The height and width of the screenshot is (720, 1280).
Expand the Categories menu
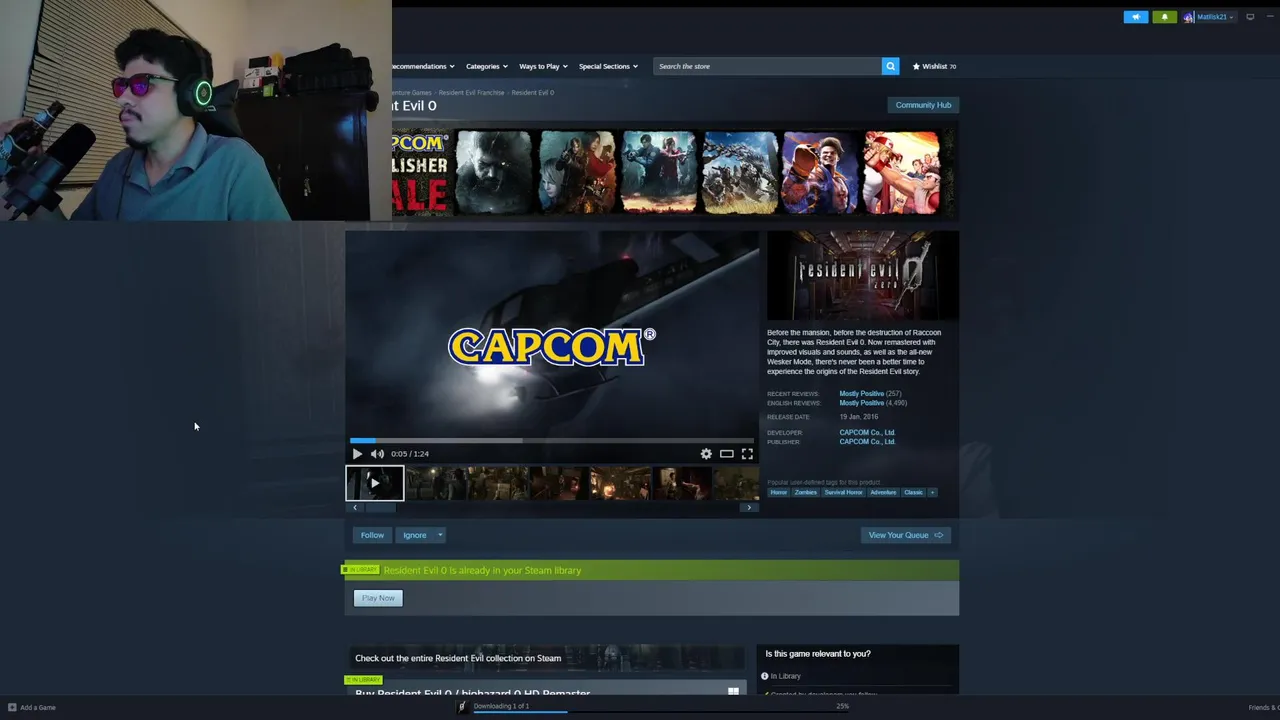click(x=487, y=66)
